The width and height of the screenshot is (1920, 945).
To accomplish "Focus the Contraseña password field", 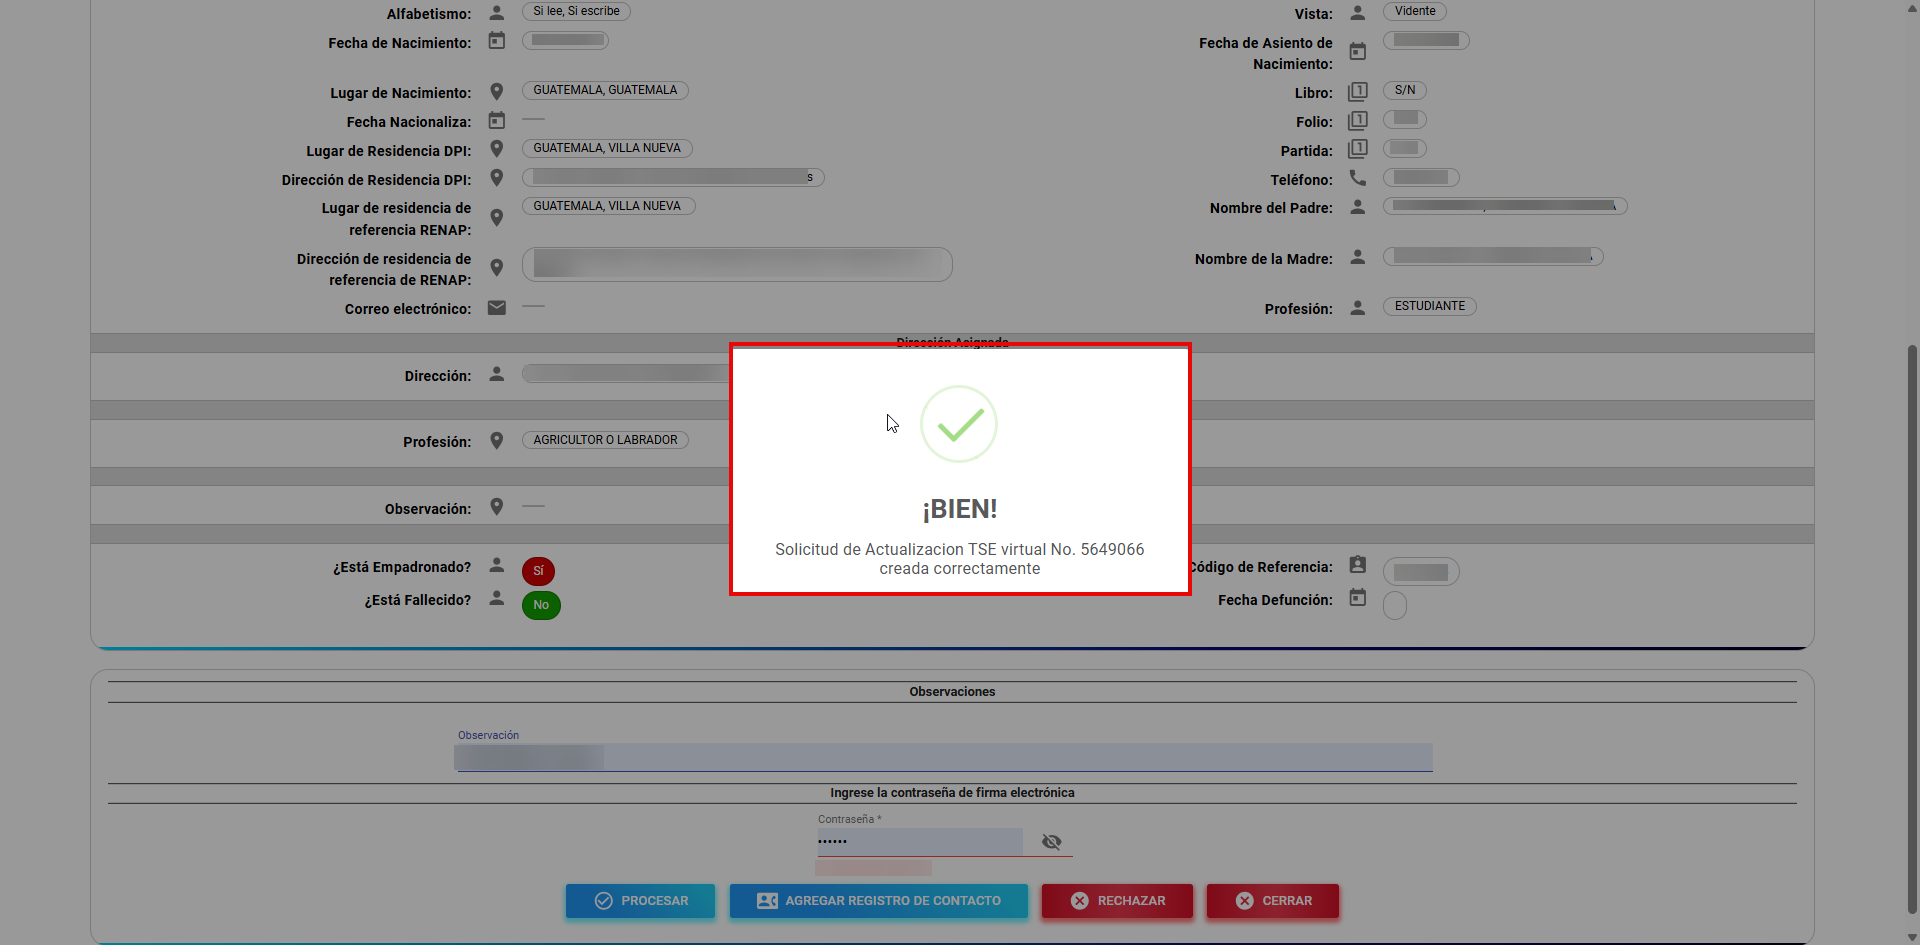I will (x=918, y=842).
